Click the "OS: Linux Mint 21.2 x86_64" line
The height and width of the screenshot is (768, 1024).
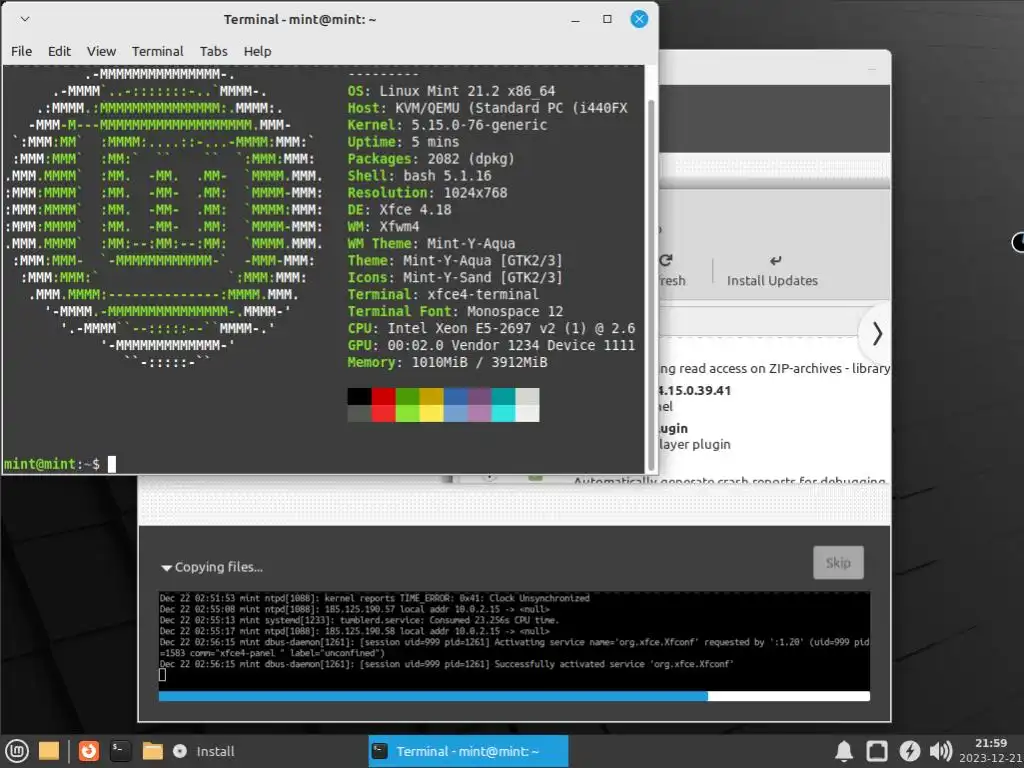coord(451,91)
